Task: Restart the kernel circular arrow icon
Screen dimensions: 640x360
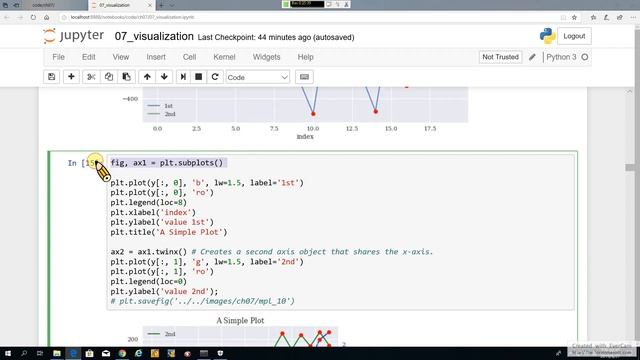Action: pos(215,77)
